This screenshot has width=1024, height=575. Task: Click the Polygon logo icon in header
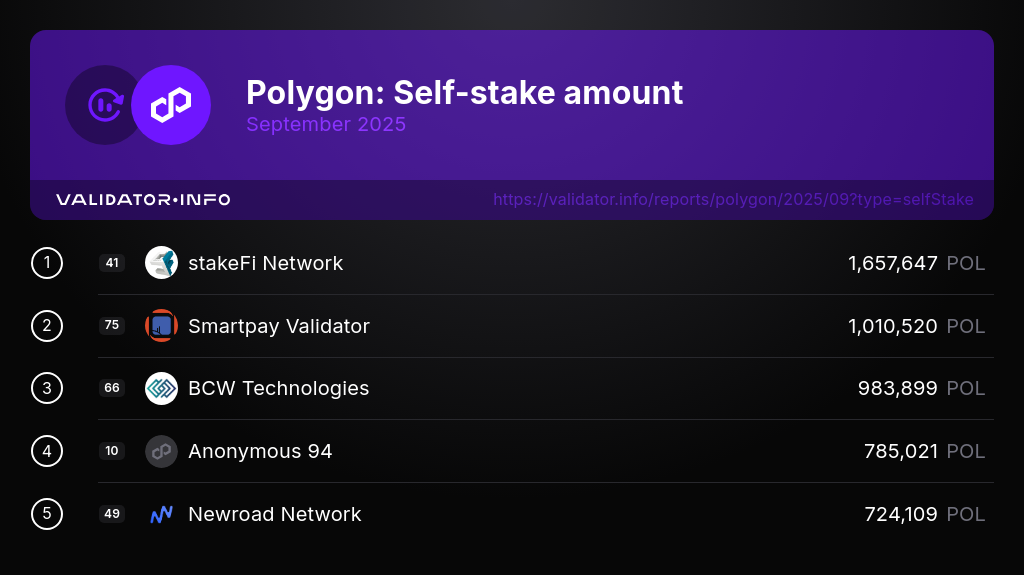(x=171, y=105)
